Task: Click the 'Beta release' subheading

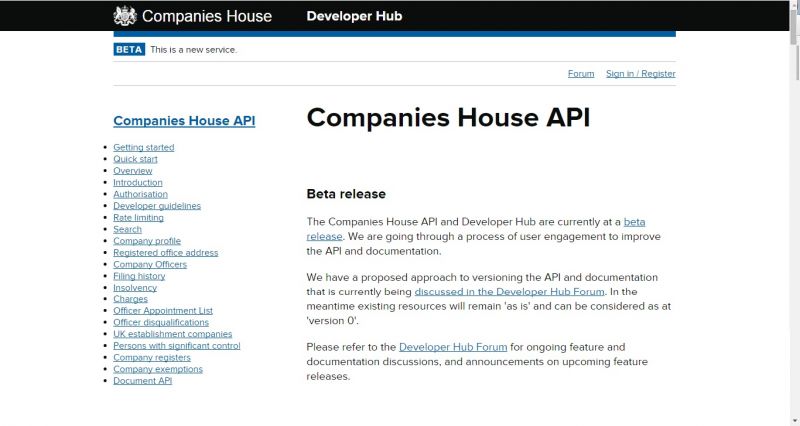Action: pos(346,194)
